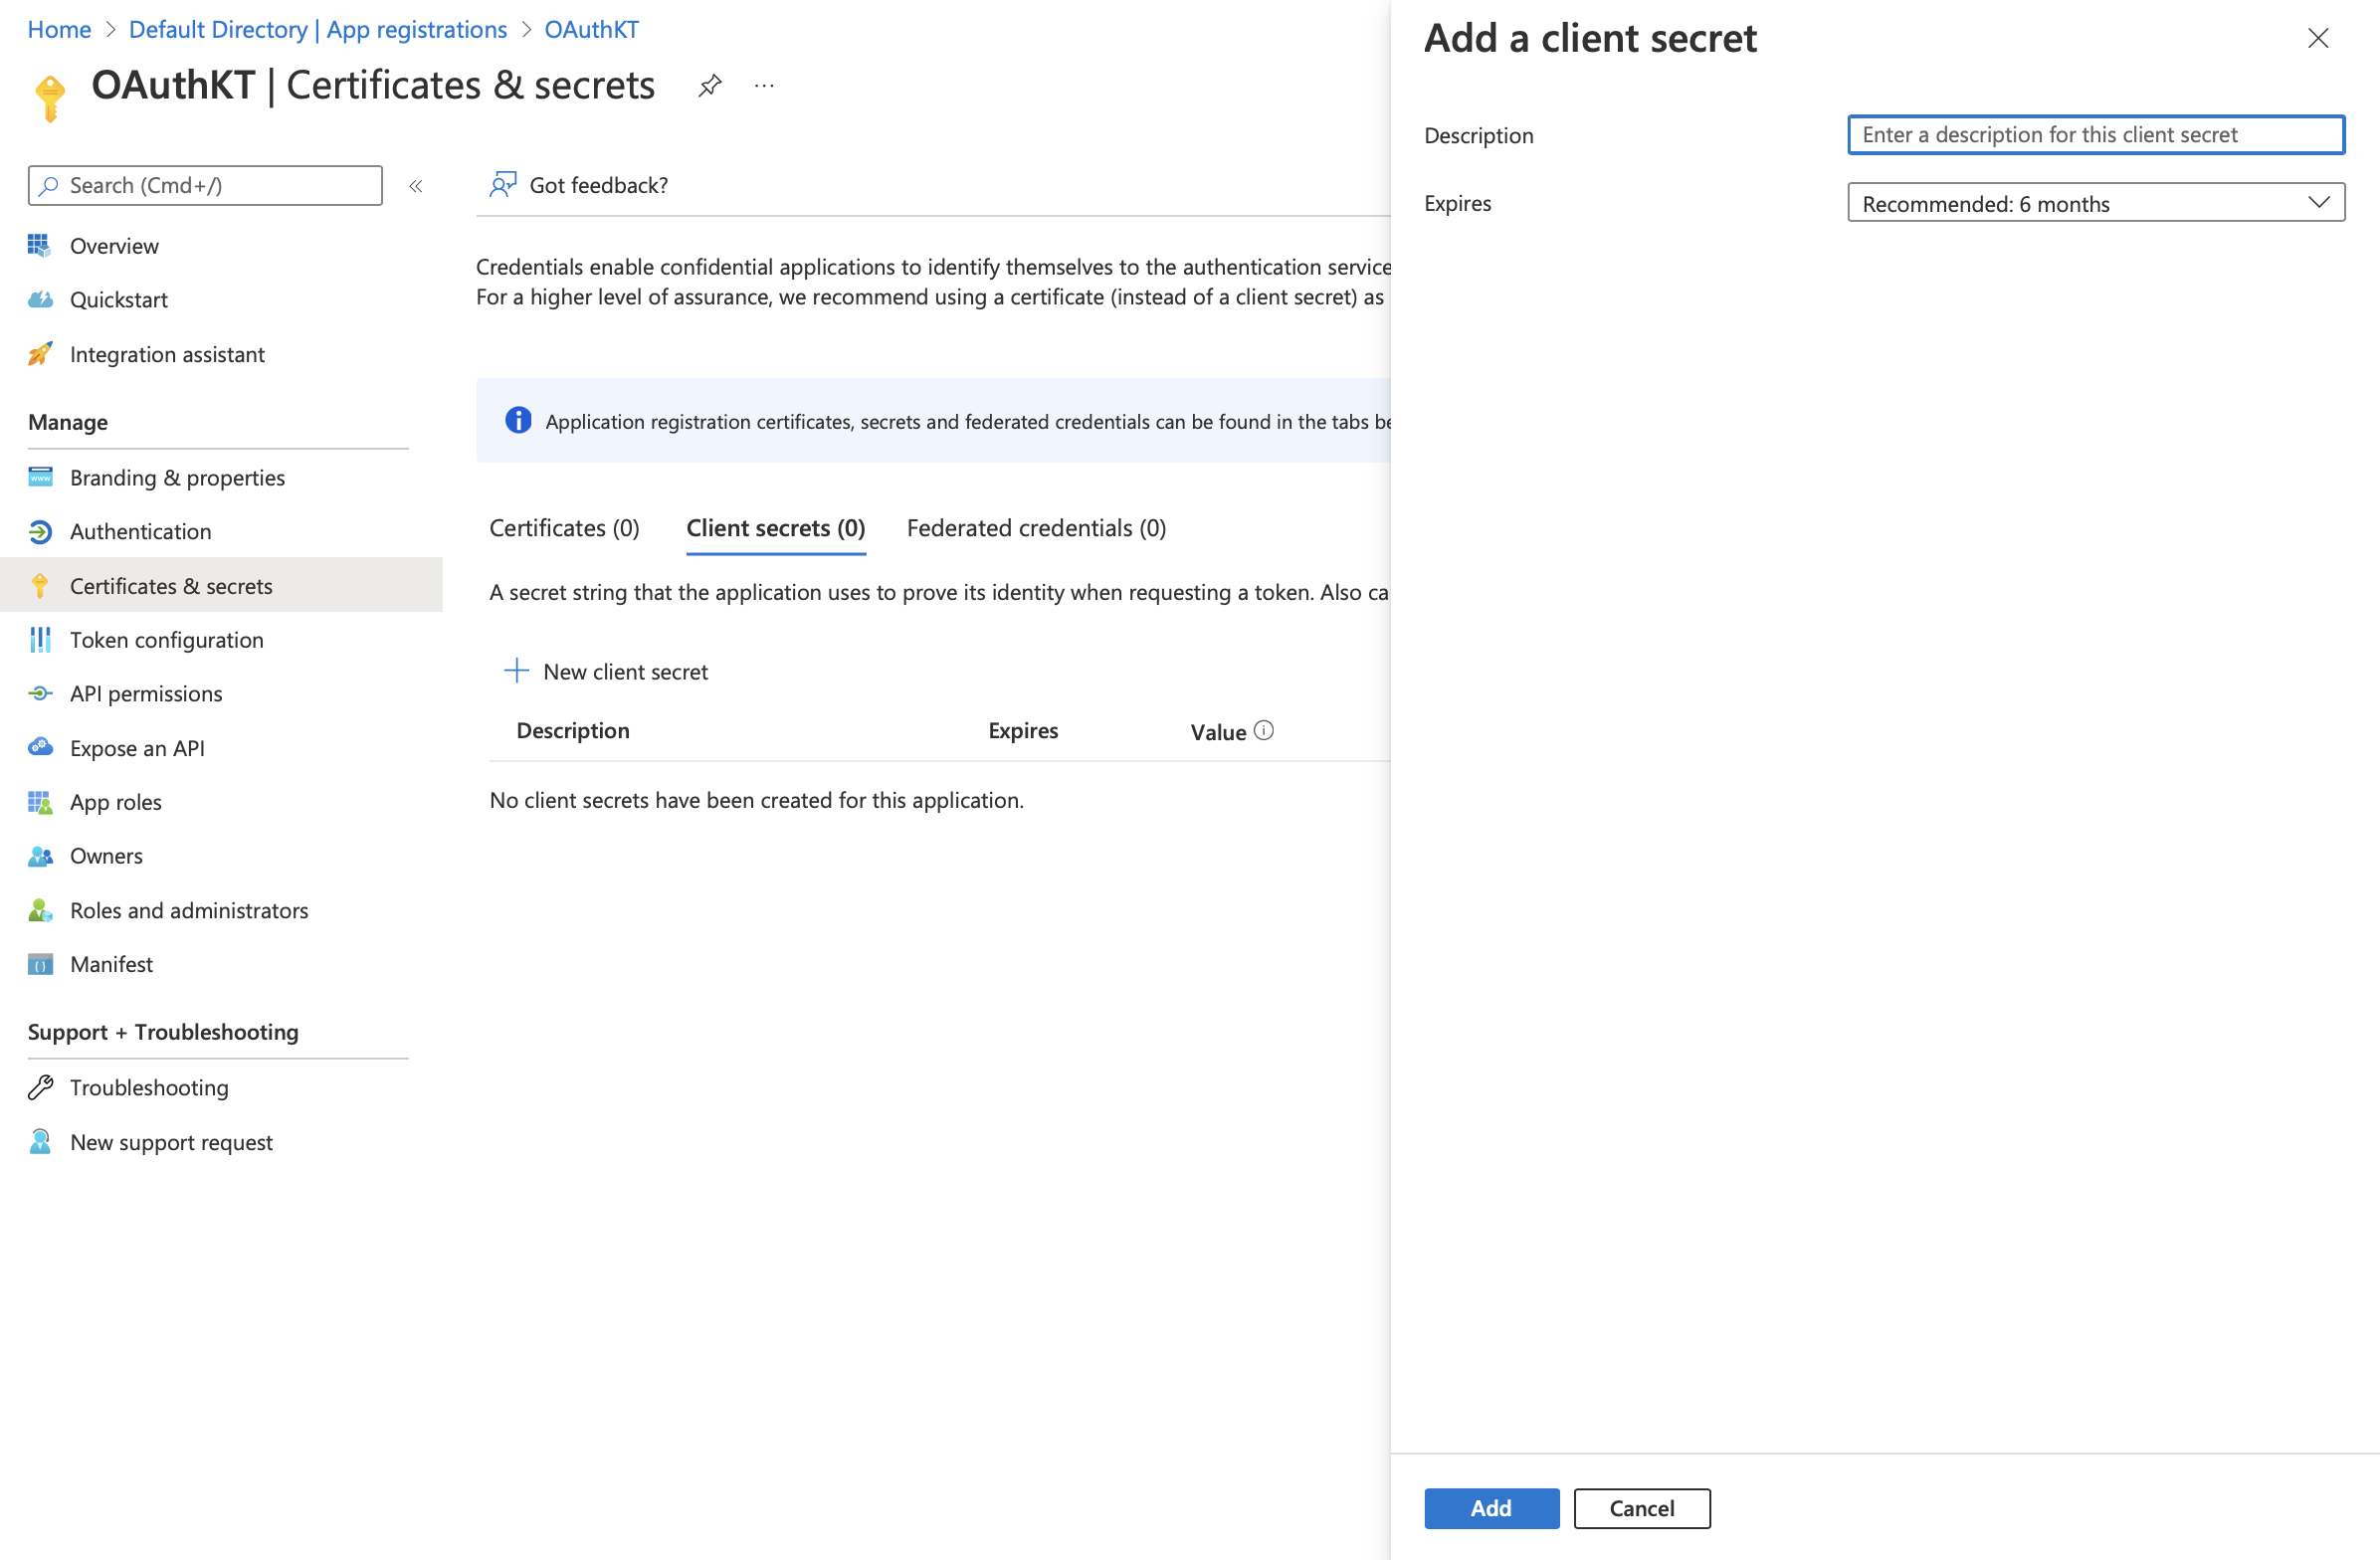
Task: Click the search magnifier icon in sidebar
Action: pyautogui.click(x=49, y=186)
